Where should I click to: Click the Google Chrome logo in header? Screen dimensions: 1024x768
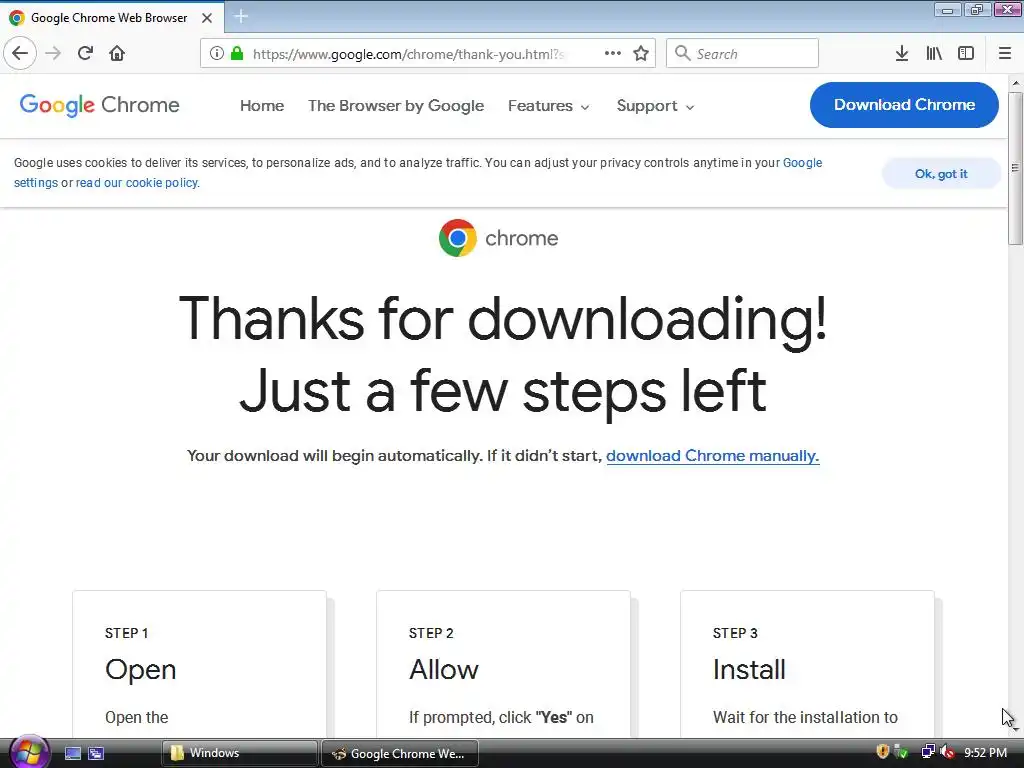tap(99, 104)
